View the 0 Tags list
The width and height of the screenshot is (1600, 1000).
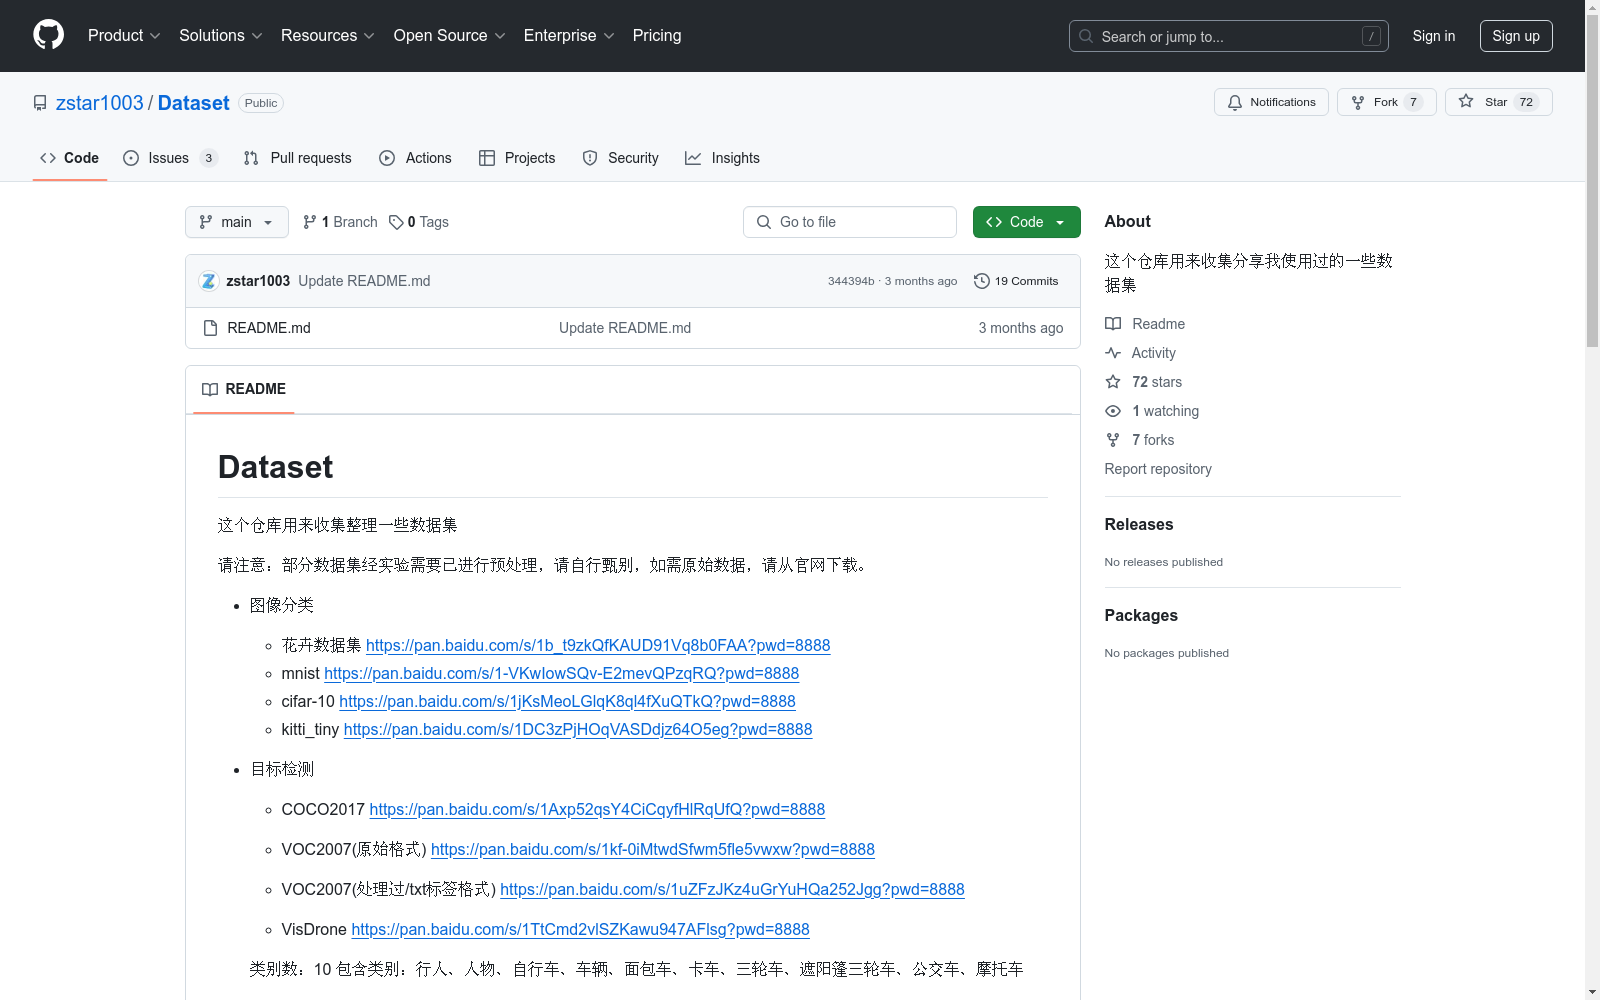(419, 222)
